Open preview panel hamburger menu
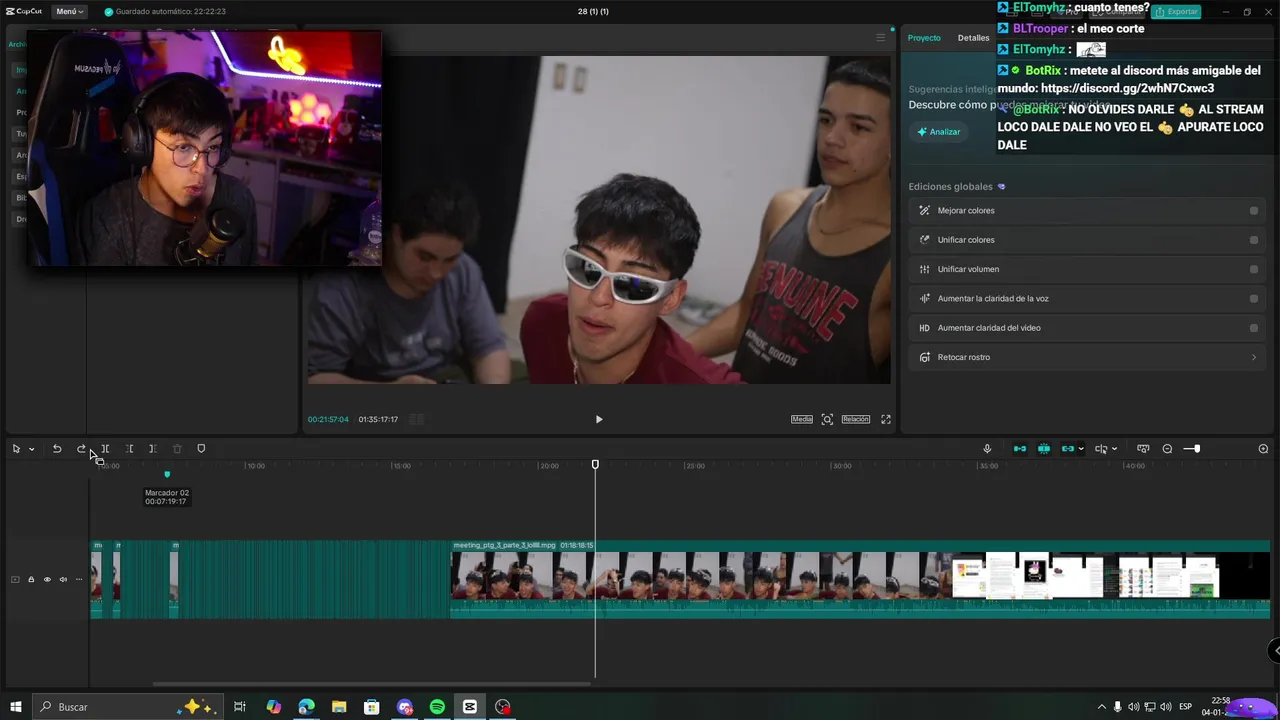This screenshot has width=1280, height=720. (x=880, y=38)
